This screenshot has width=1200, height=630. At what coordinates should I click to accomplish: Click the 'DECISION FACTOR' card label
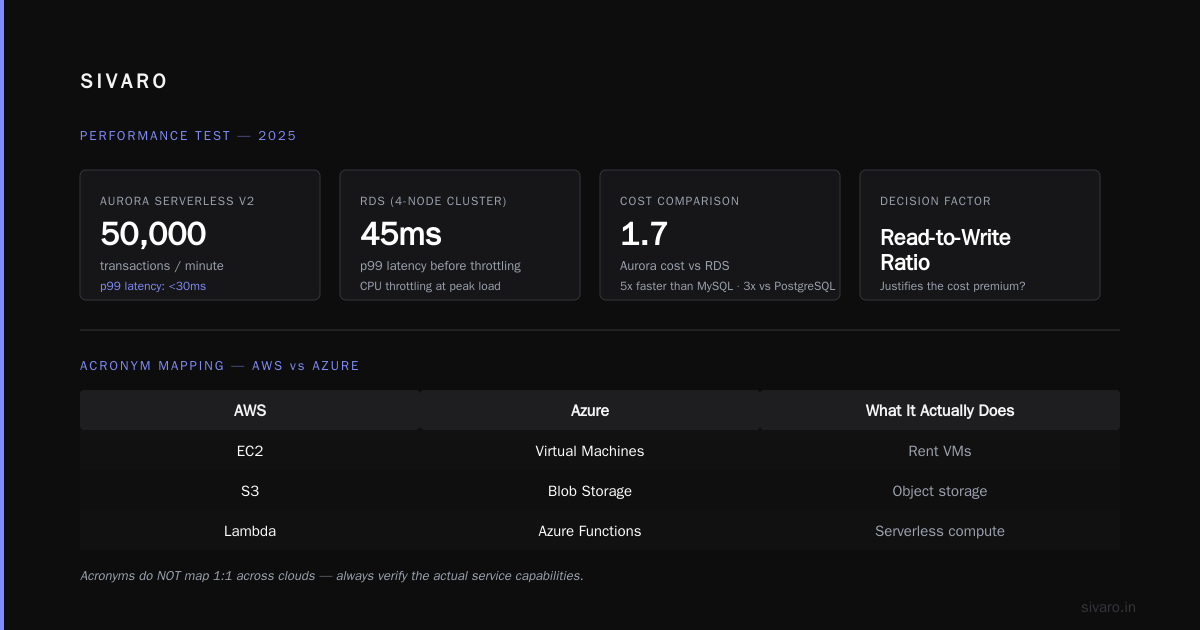click(x=935, y=201)
